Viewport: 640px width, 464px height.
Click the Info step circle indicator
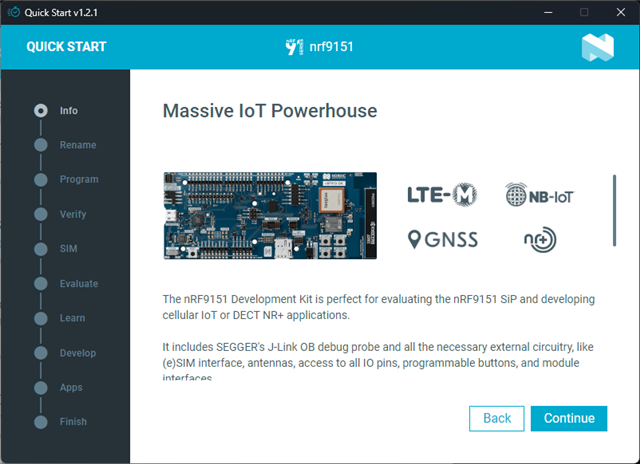(x=41, y=111)
